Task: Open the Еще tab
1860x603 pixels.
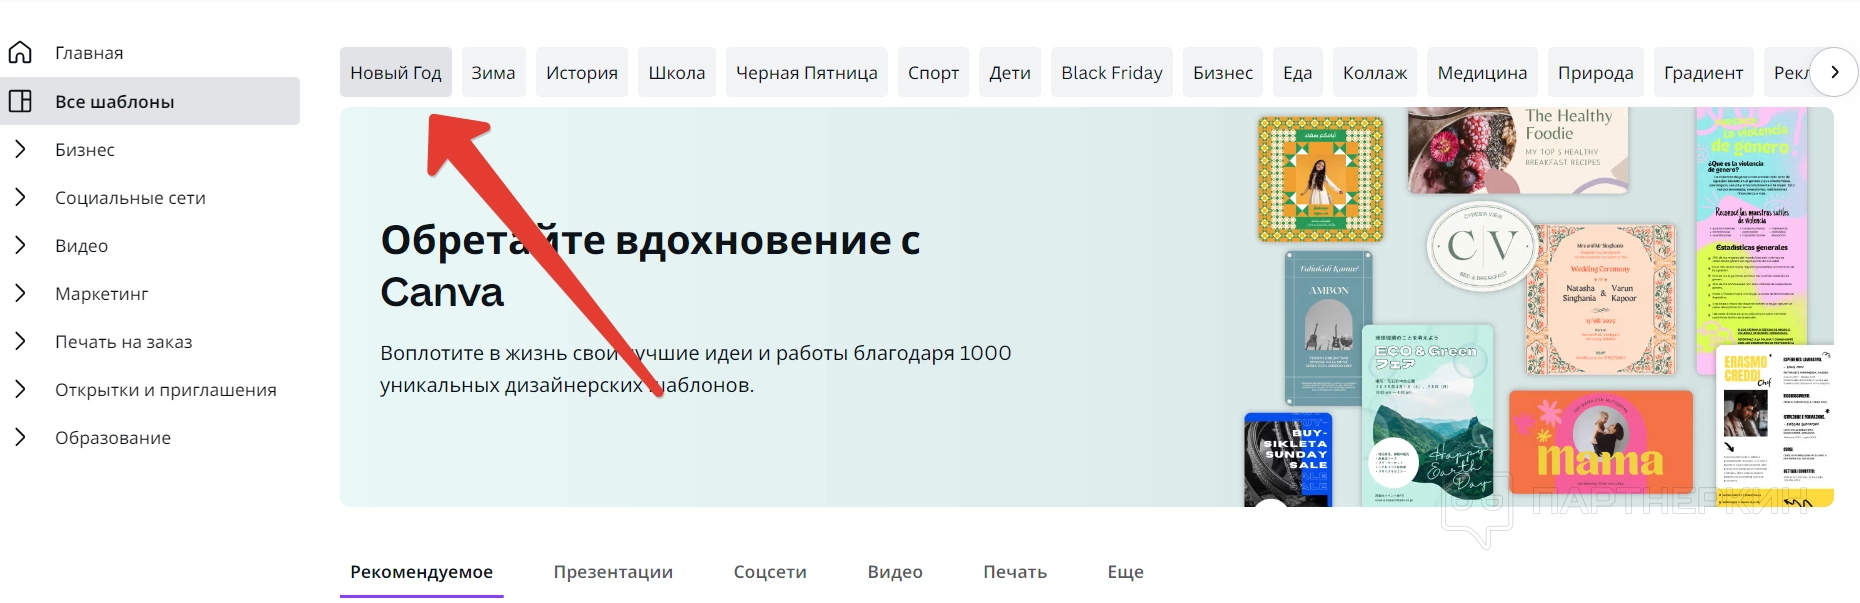Action: [1125, 572]
